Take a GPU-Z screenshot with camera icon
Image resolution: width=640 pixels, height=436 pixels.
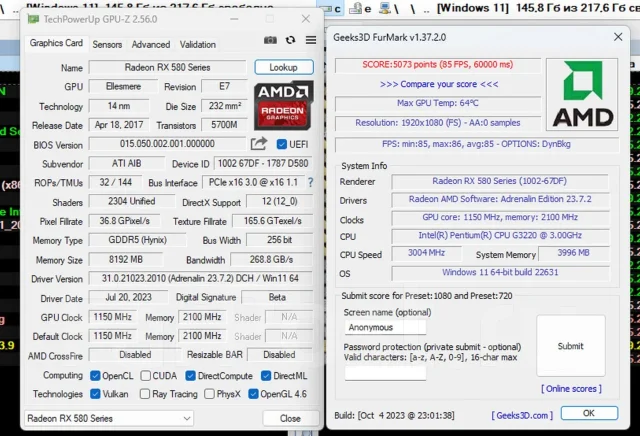click(270, 40)
